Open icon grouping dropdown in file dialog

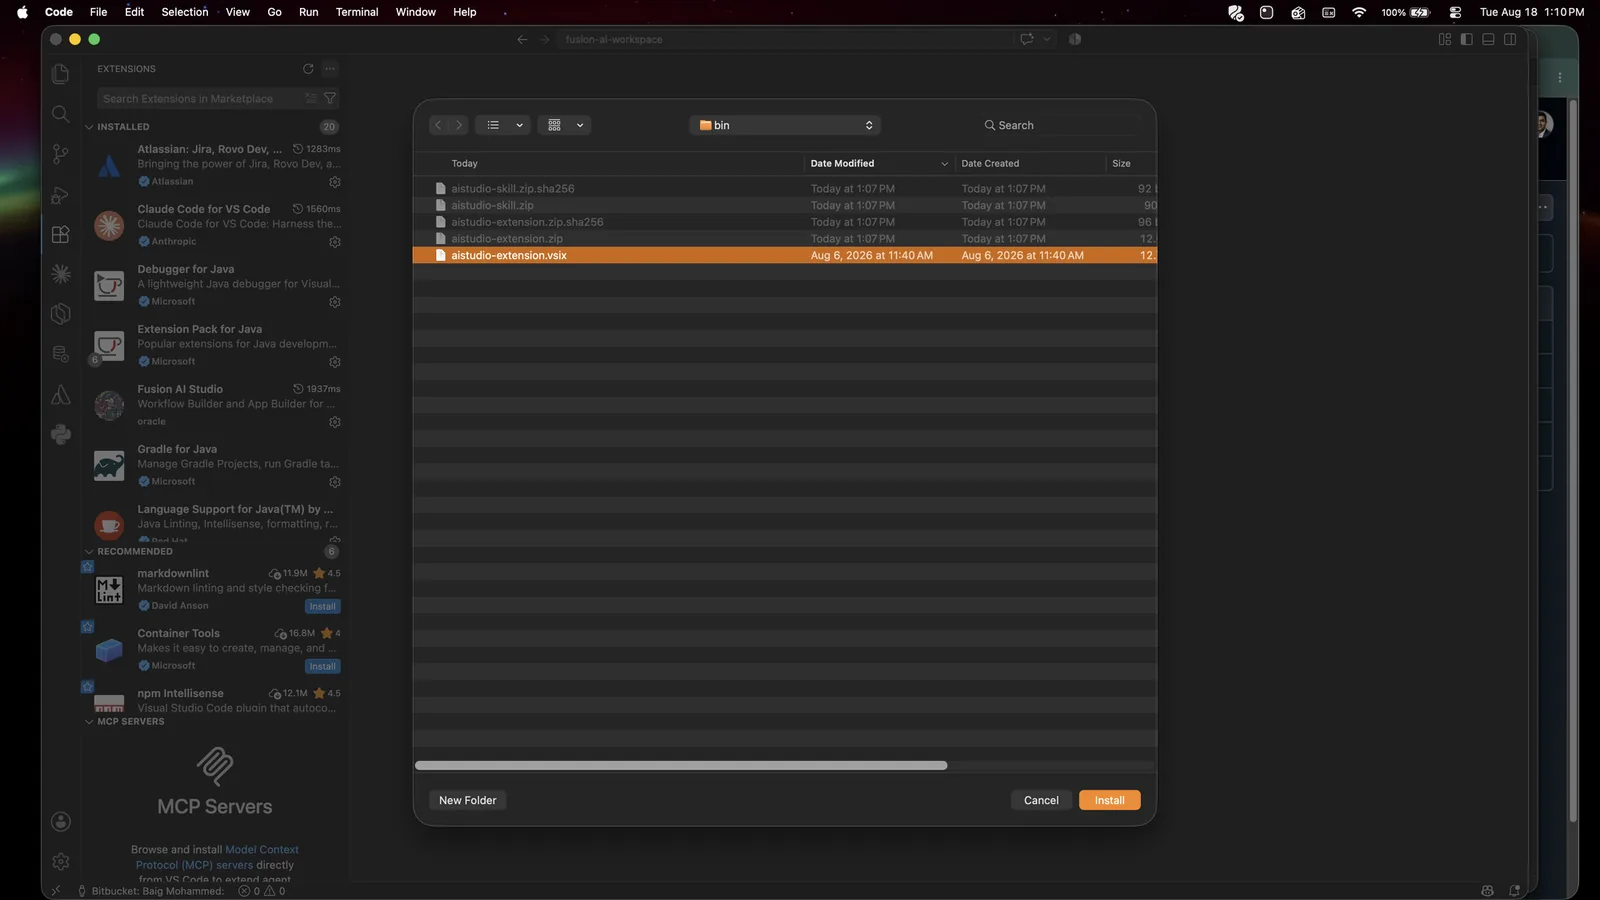[x=564, y=125]
